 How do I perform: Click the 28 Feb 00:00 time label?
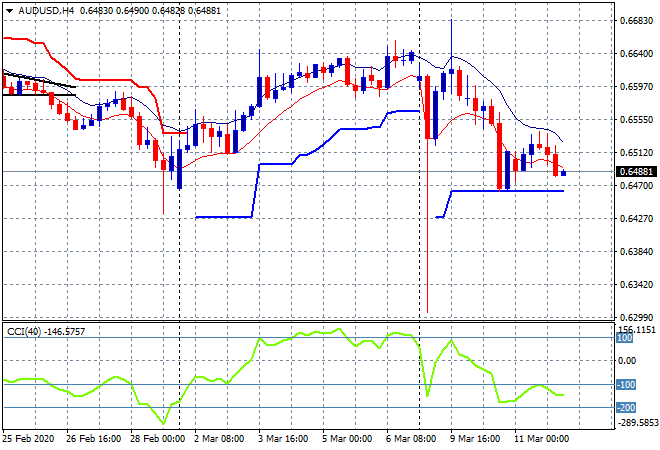[x=157, y=439]
